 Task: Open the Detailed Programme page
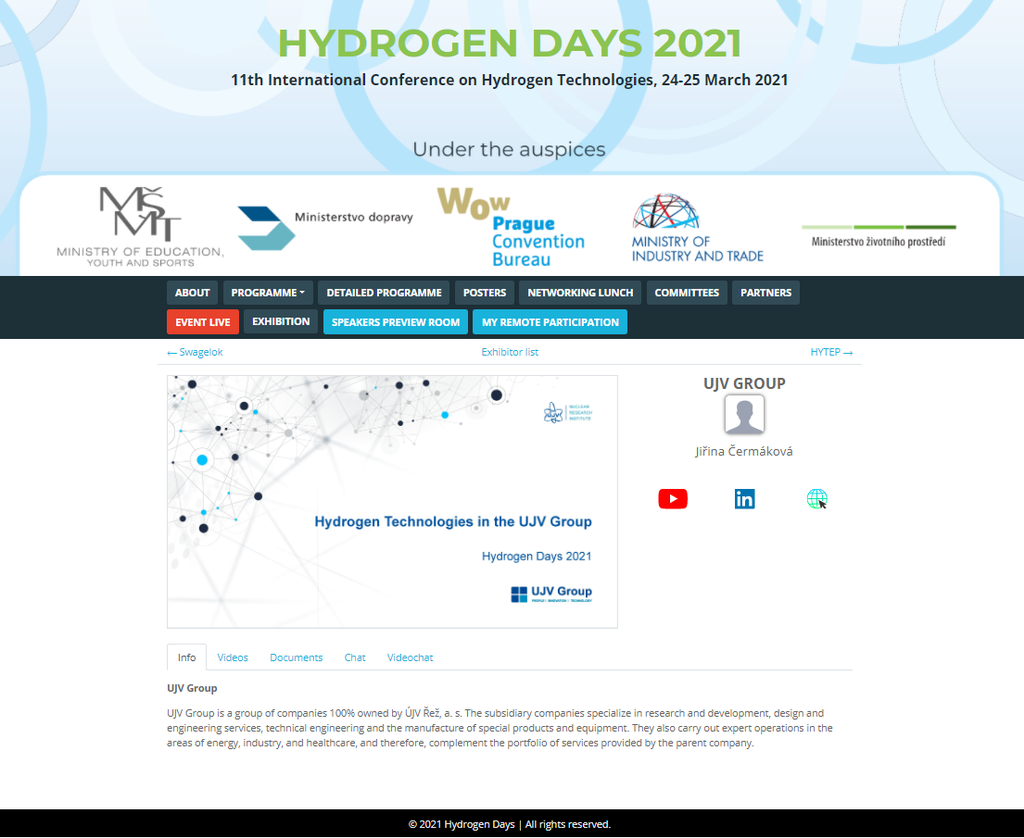click(384, 293)
